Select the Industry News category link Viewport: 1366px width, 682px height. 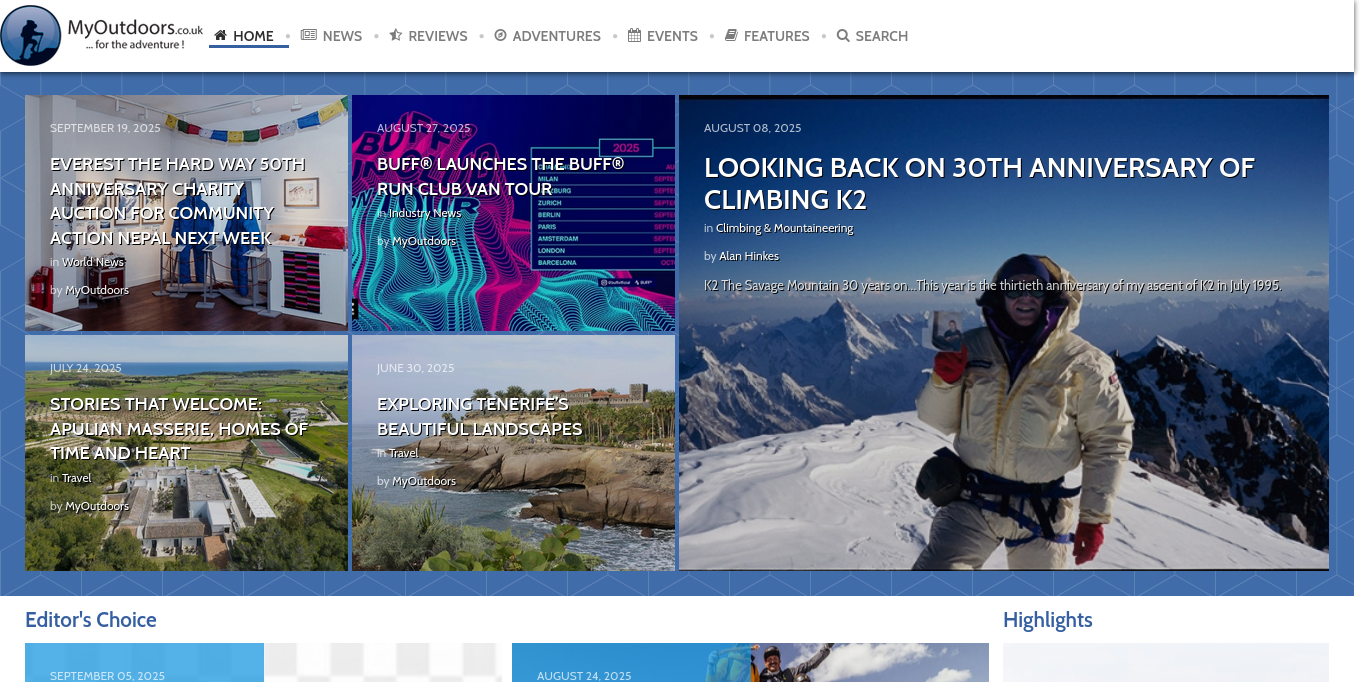coord(425,213)
